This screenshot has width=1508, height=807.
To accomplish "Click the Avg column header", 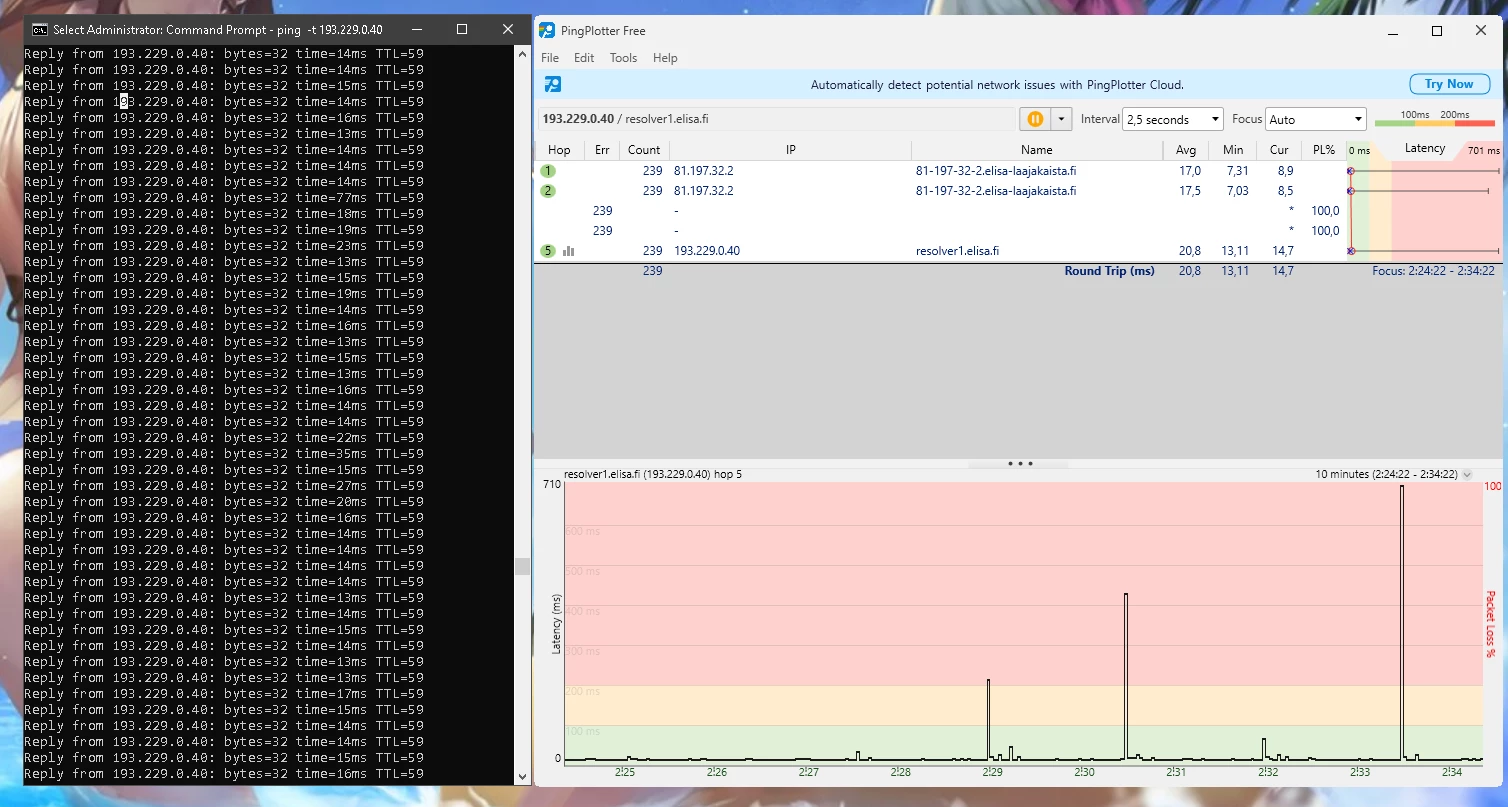I will tap(1186, 150).
